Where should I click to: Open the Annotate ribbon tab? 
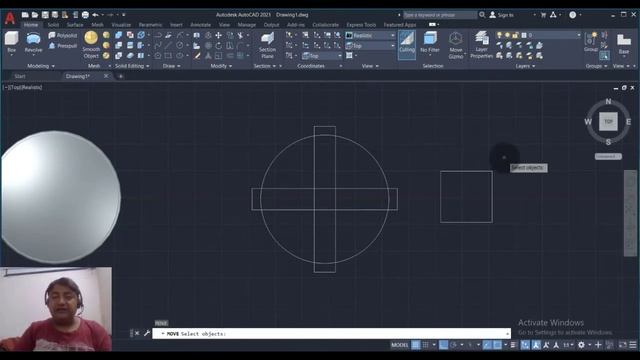click(200, 25)
